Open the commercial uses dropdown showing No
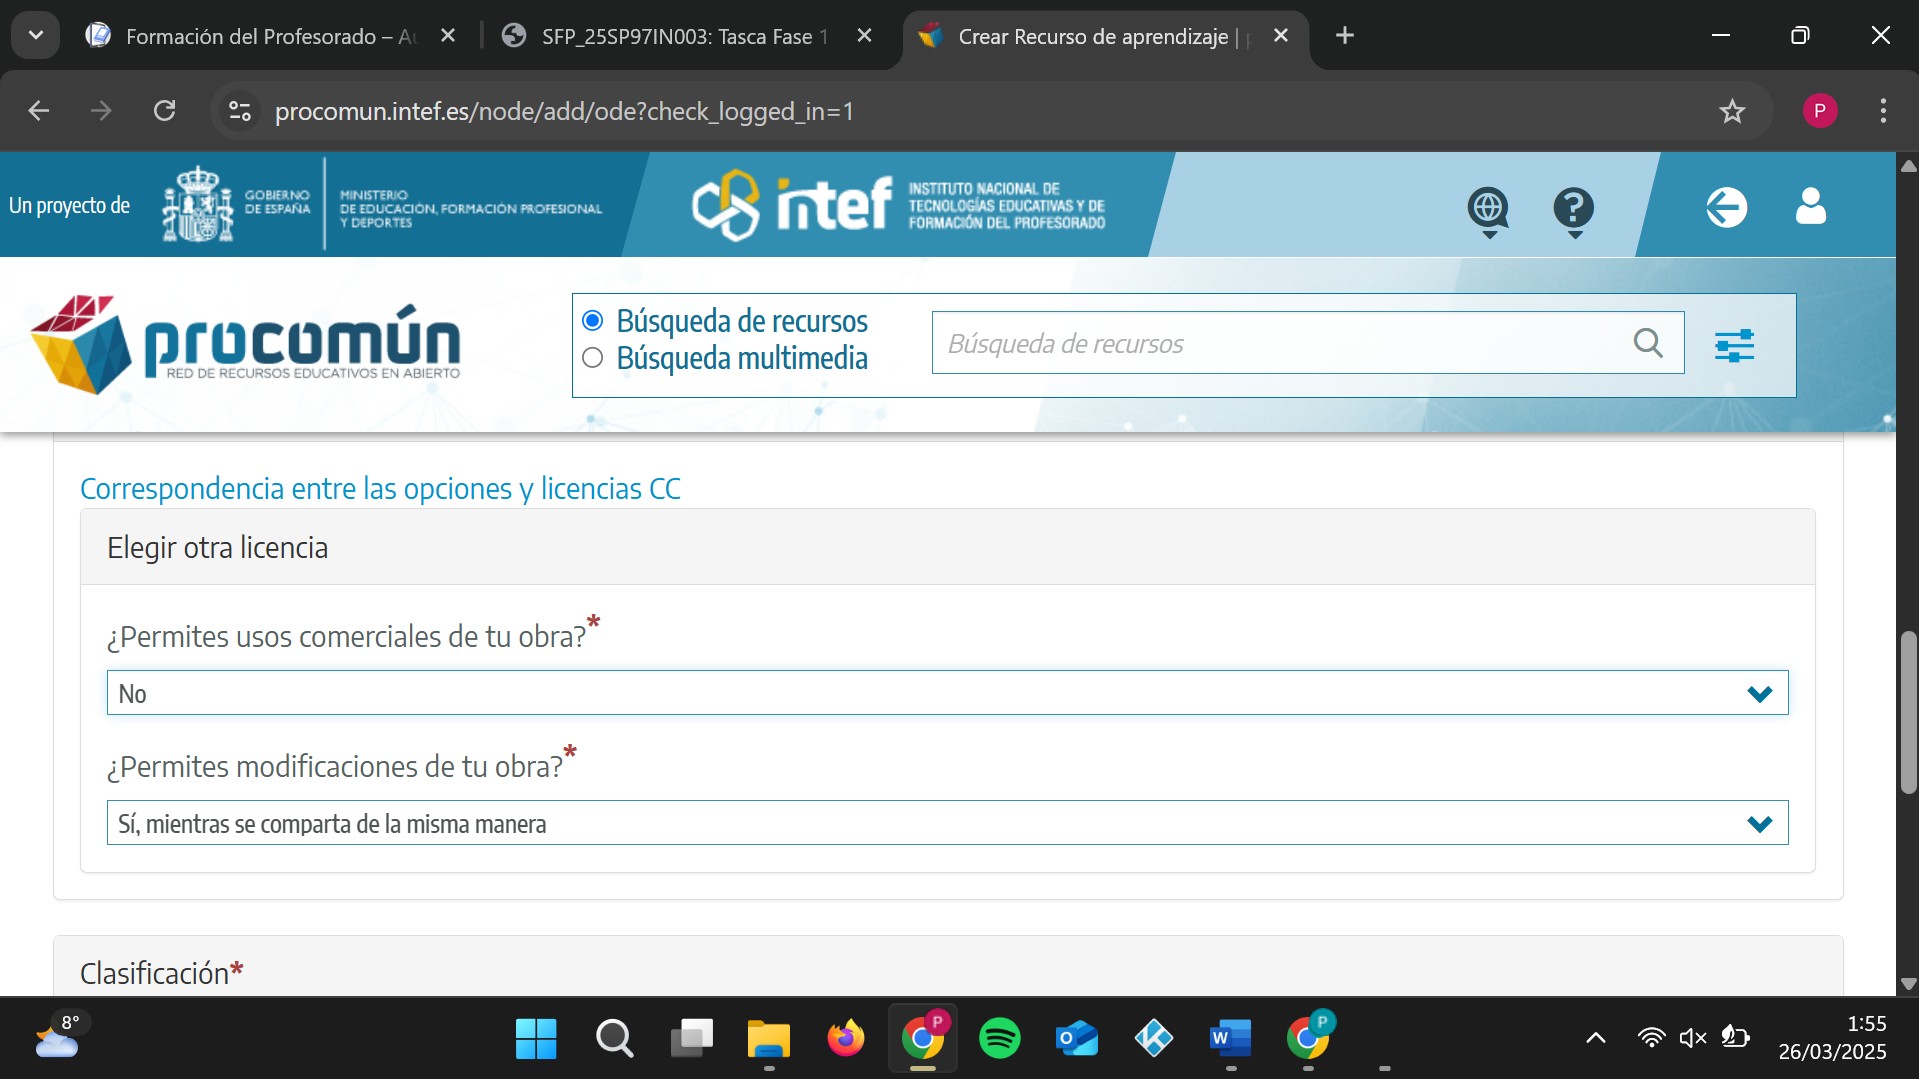The height and width of the screenshot is (1079, 1919). coord(946,693)
